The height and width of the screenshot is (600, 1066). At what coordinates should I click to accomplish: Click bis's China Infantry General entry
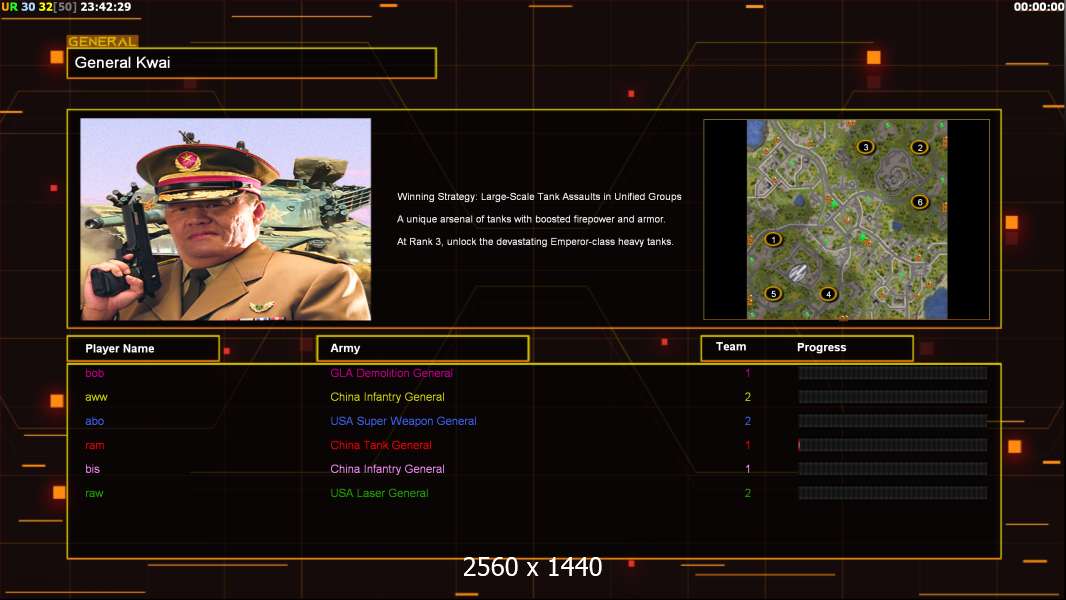(388, 469)
